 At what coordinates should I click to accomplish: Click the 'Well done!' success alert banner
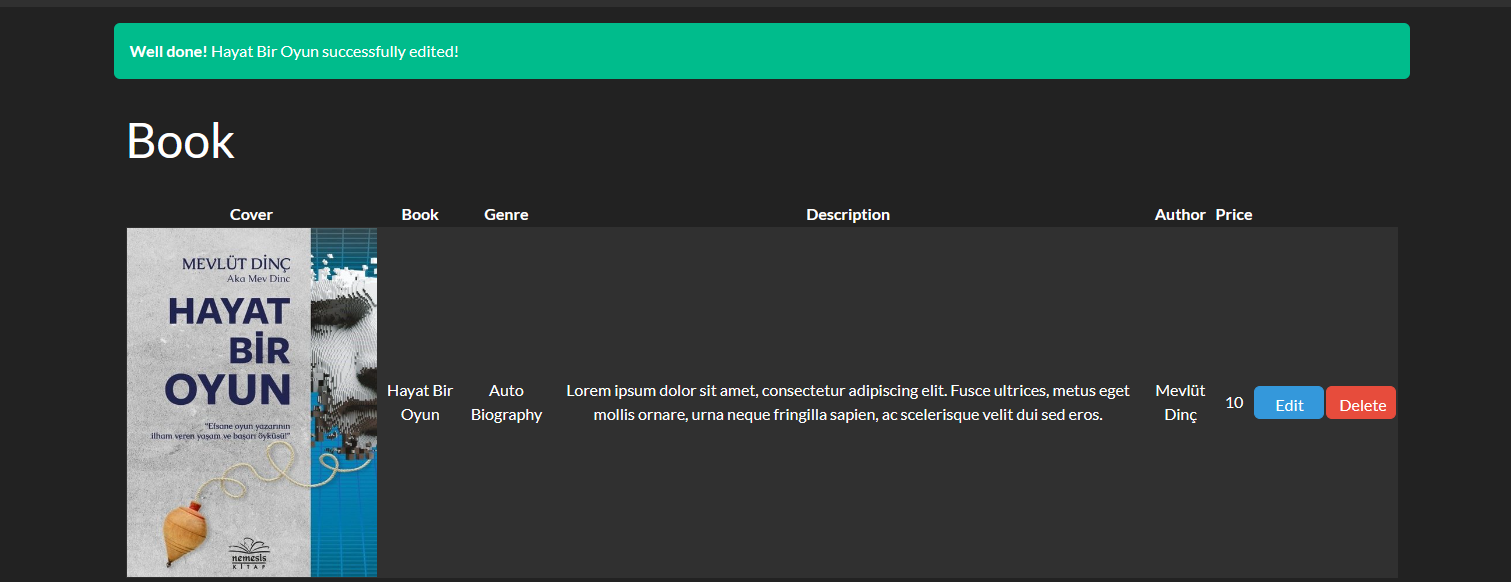[x=761, y=51]
